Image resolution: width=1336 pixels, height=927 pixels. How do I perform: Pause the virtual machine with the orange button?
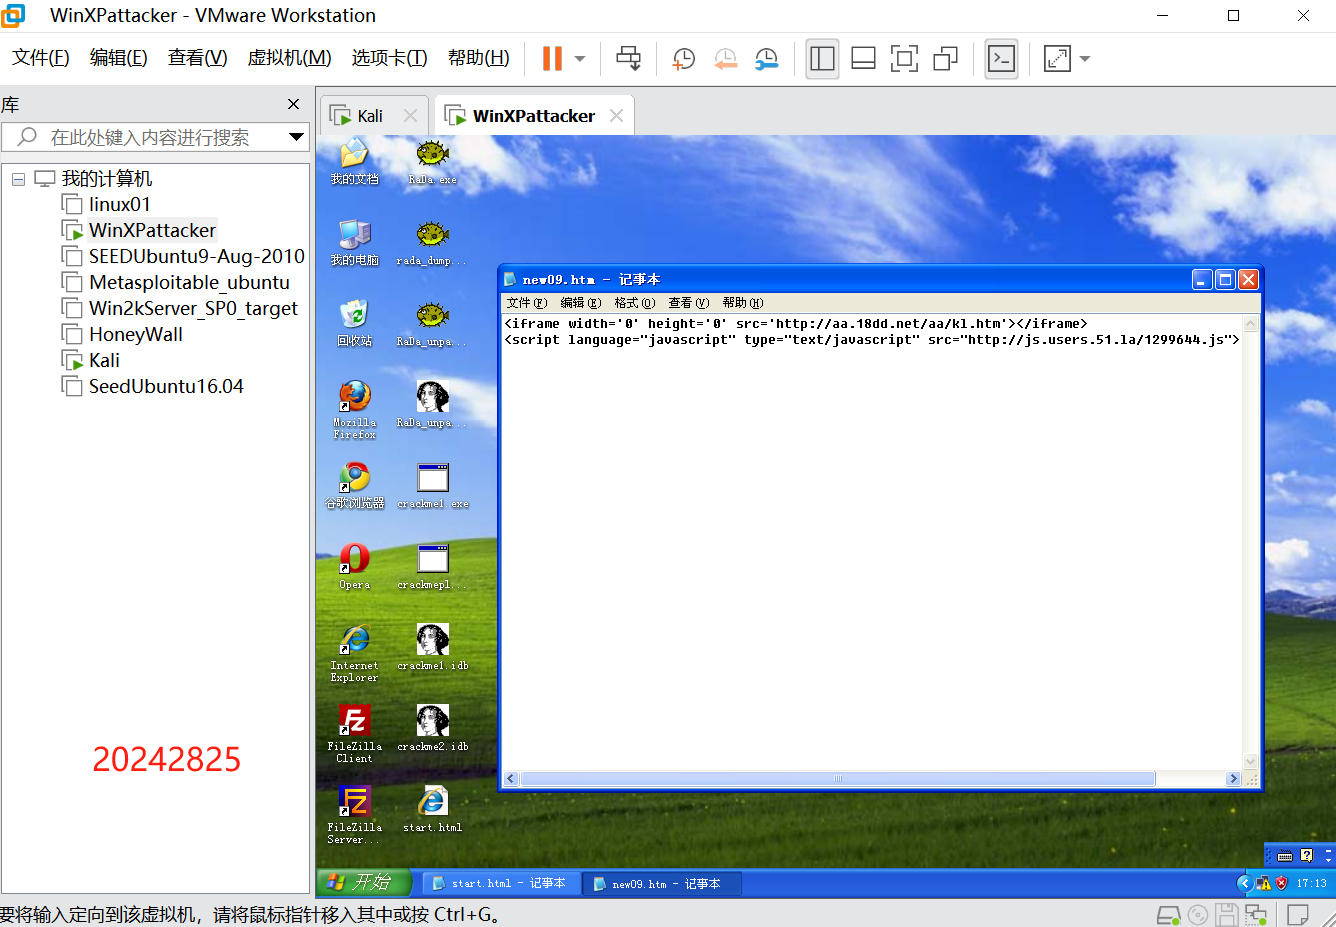pyautogui.click(x=552, y=59)
